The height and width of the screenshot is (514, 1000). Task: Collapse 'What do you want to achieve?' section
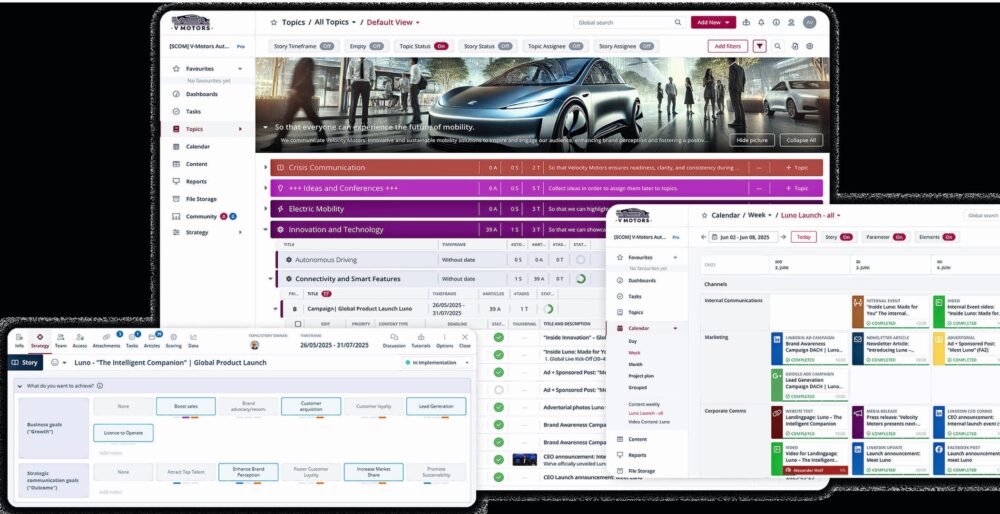pyautogui.click(x=20, y=386)
